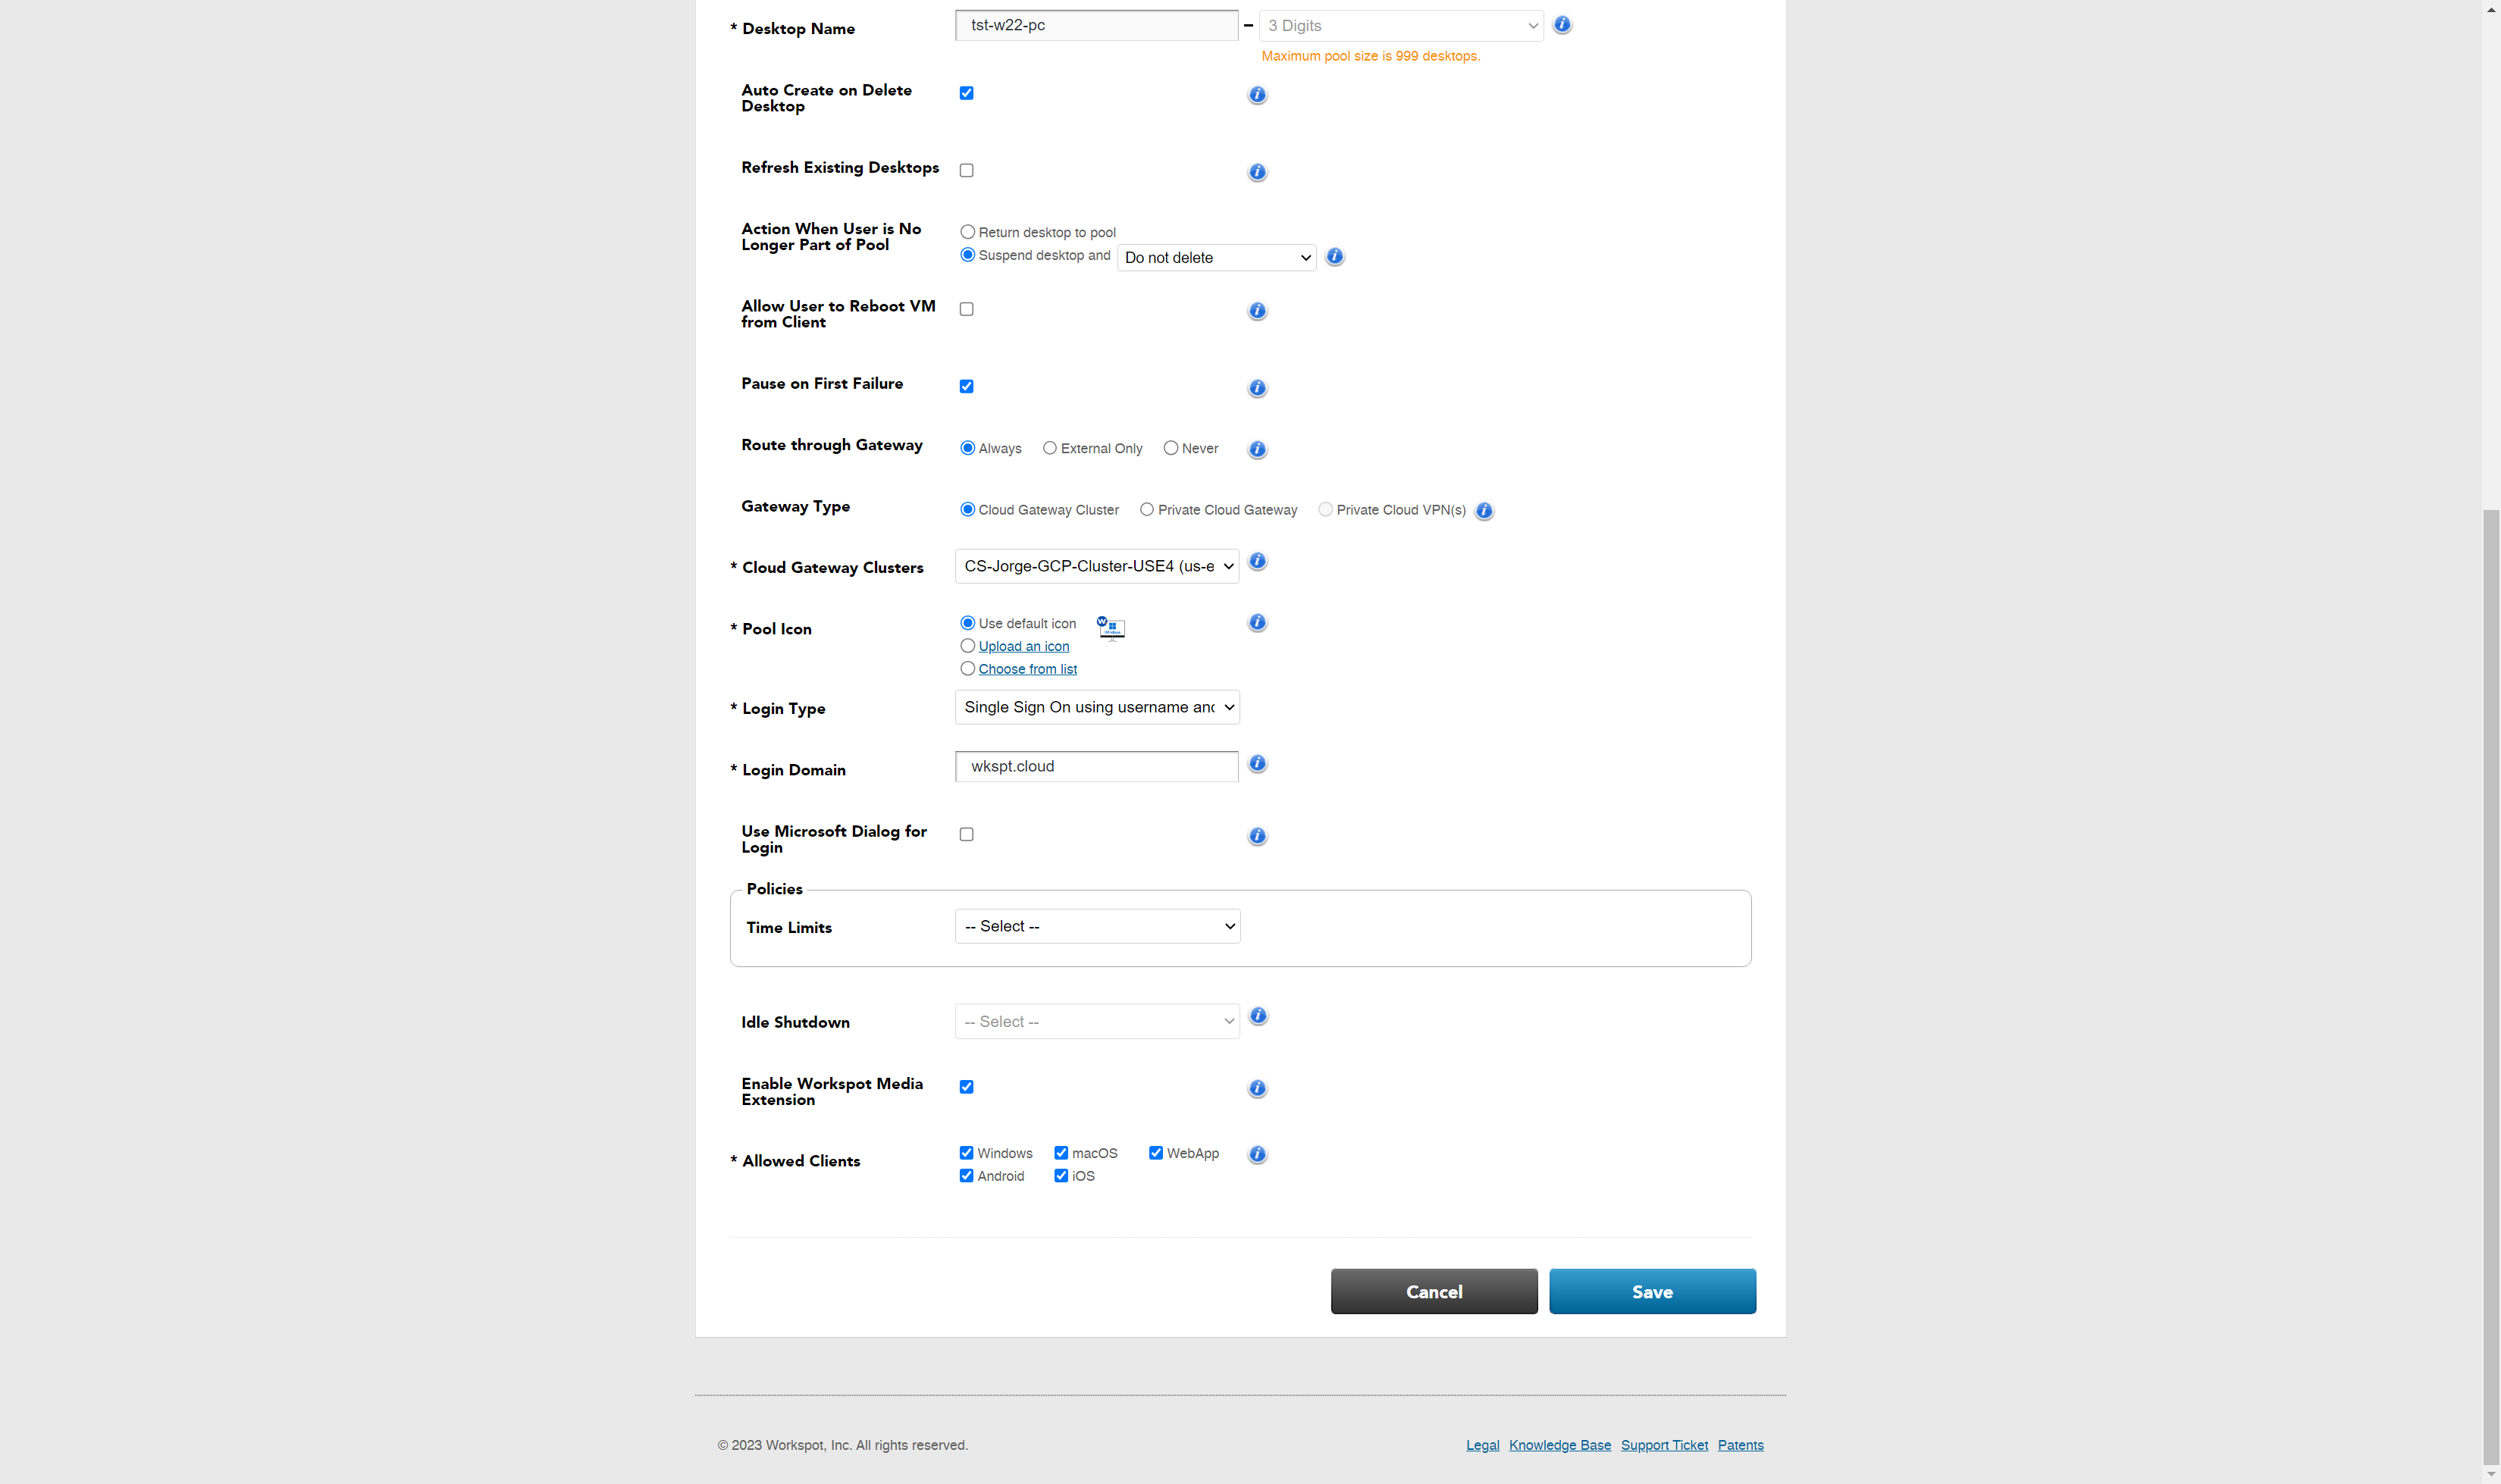The image size is (2501, 1484).
Task: Uncheck Android in Allowed Clients
Action: pyautogui.click(x=966, y=1176)
